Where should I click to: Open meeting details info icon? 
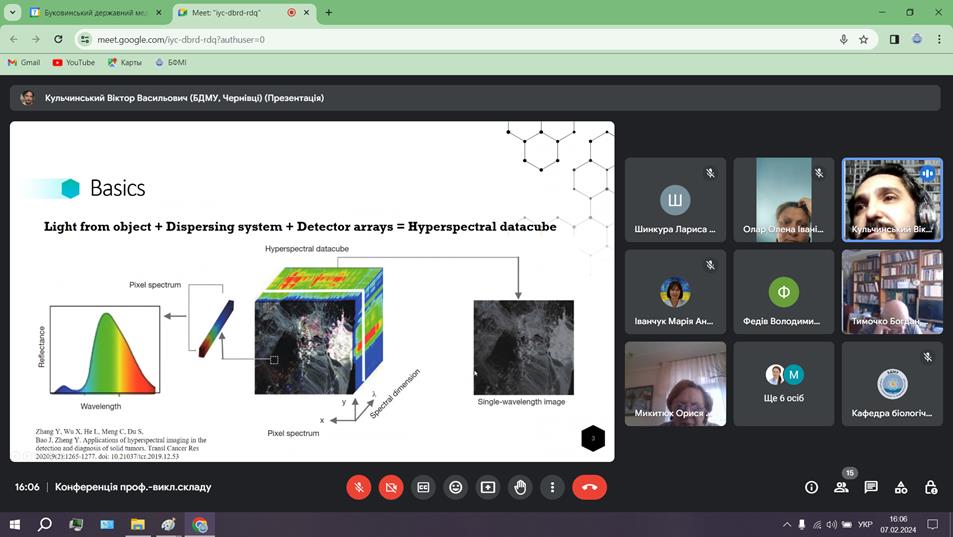(811, 487)
